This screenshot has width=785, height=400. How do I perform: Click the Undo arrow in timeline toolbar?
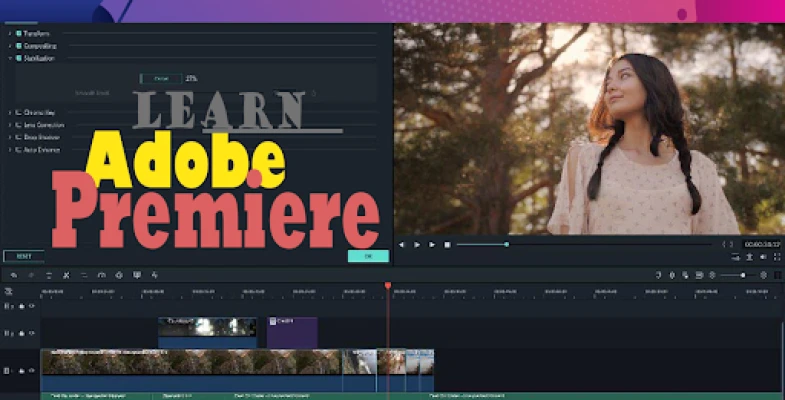point(14,275)
